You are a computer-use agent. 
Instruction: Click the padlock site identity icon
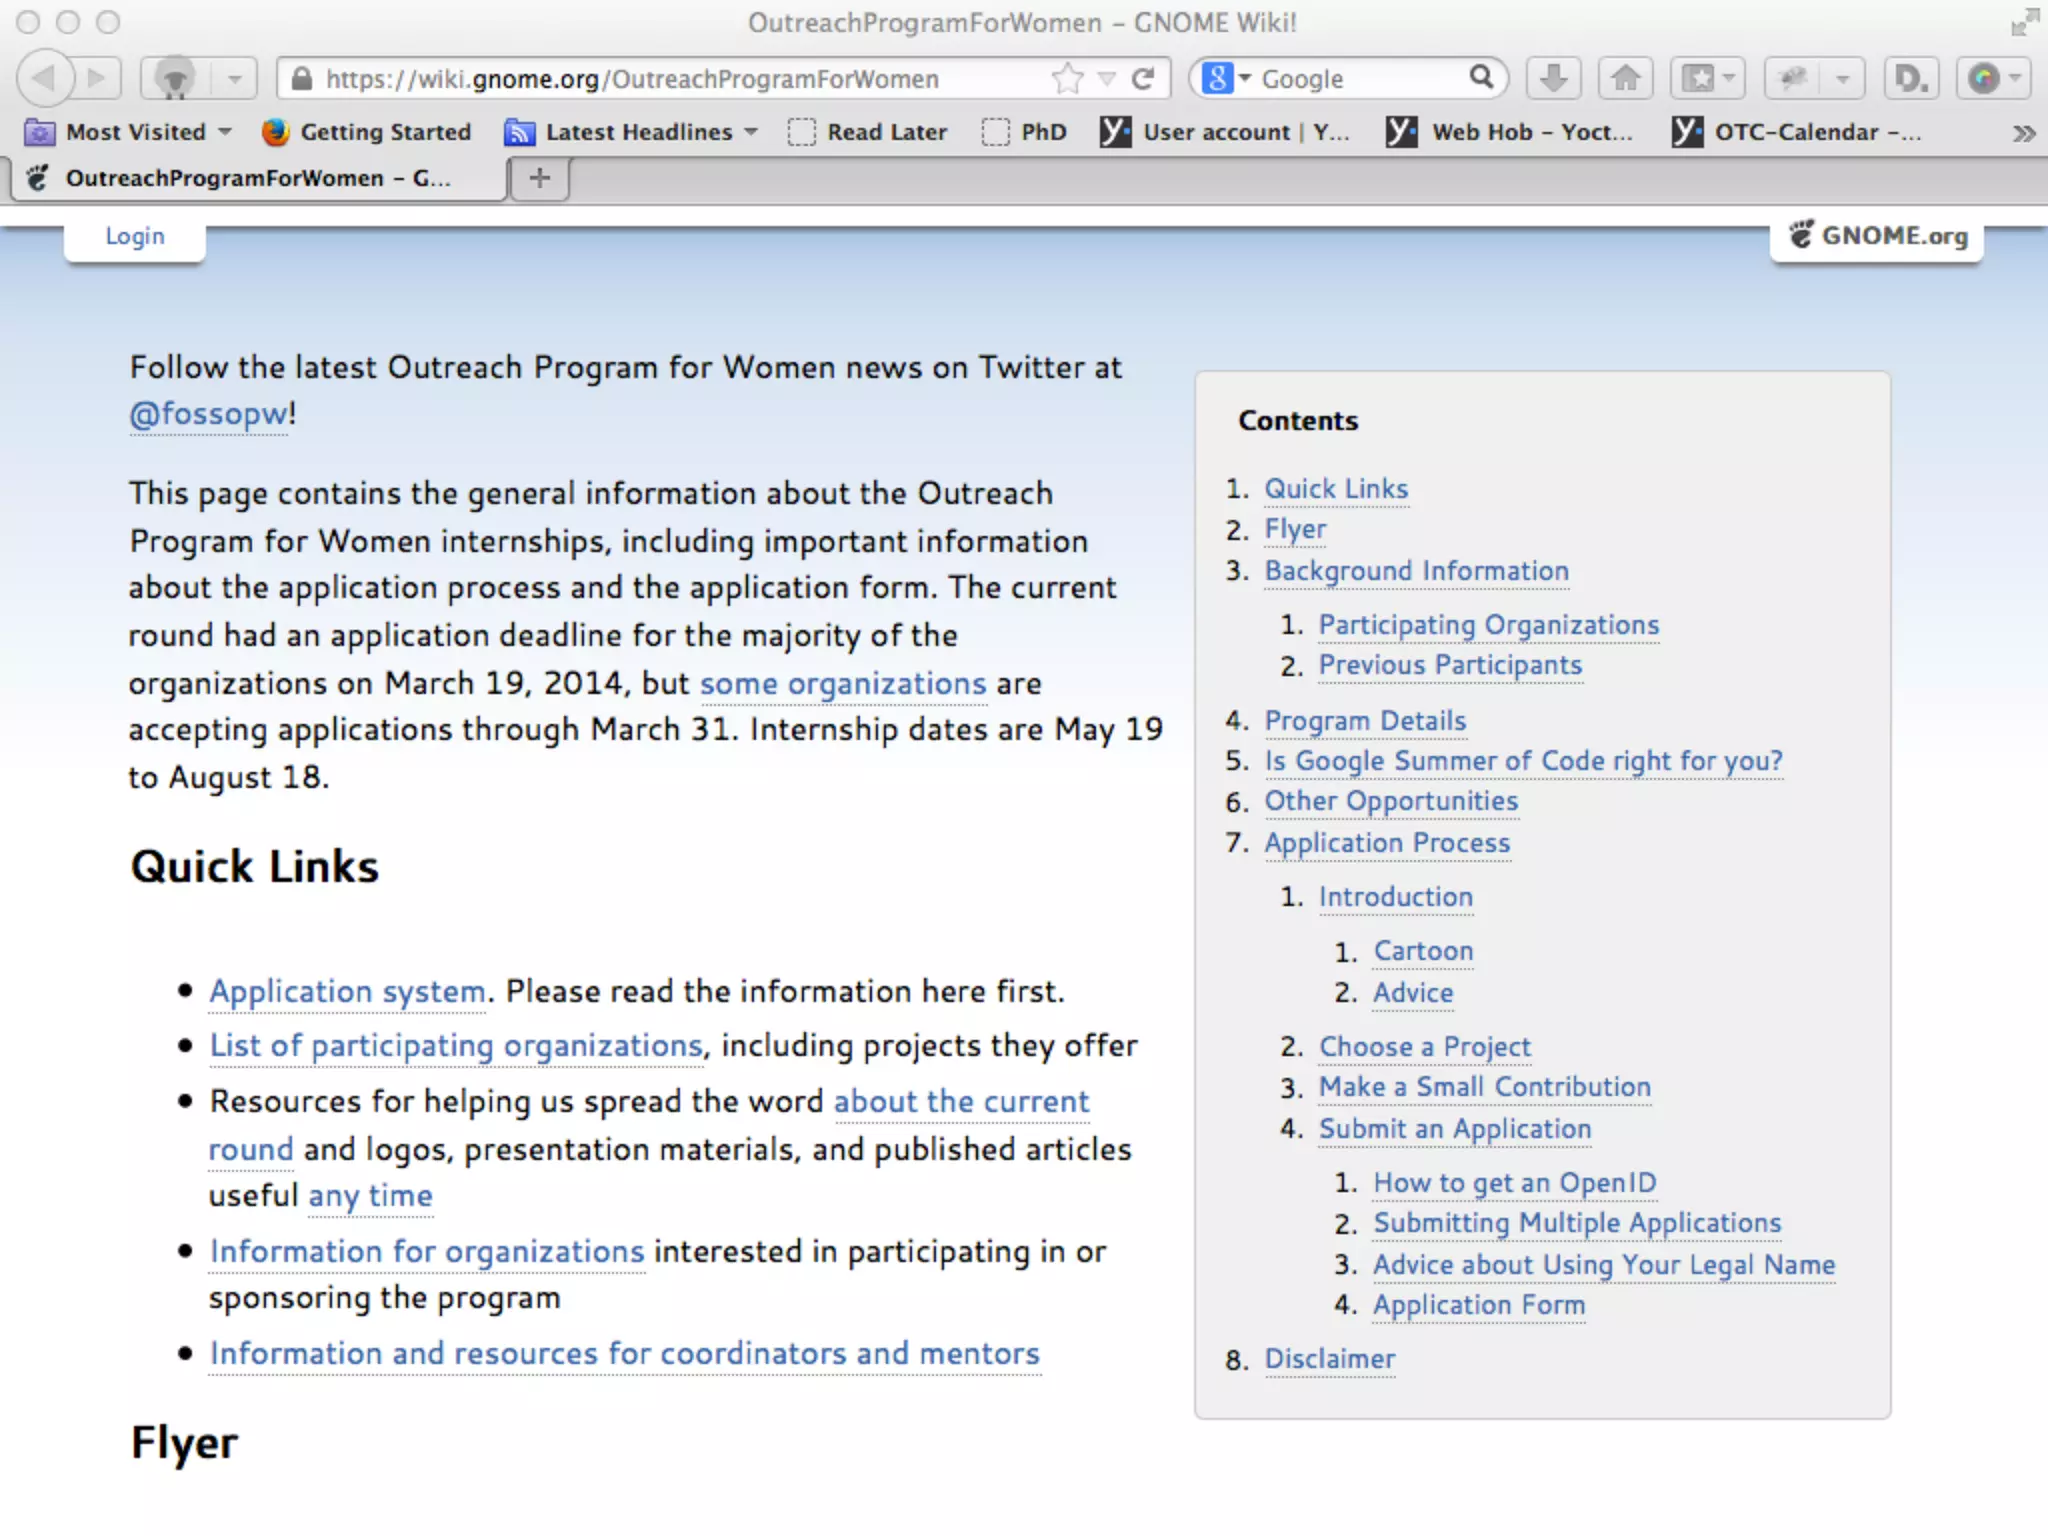pos(301,79)
